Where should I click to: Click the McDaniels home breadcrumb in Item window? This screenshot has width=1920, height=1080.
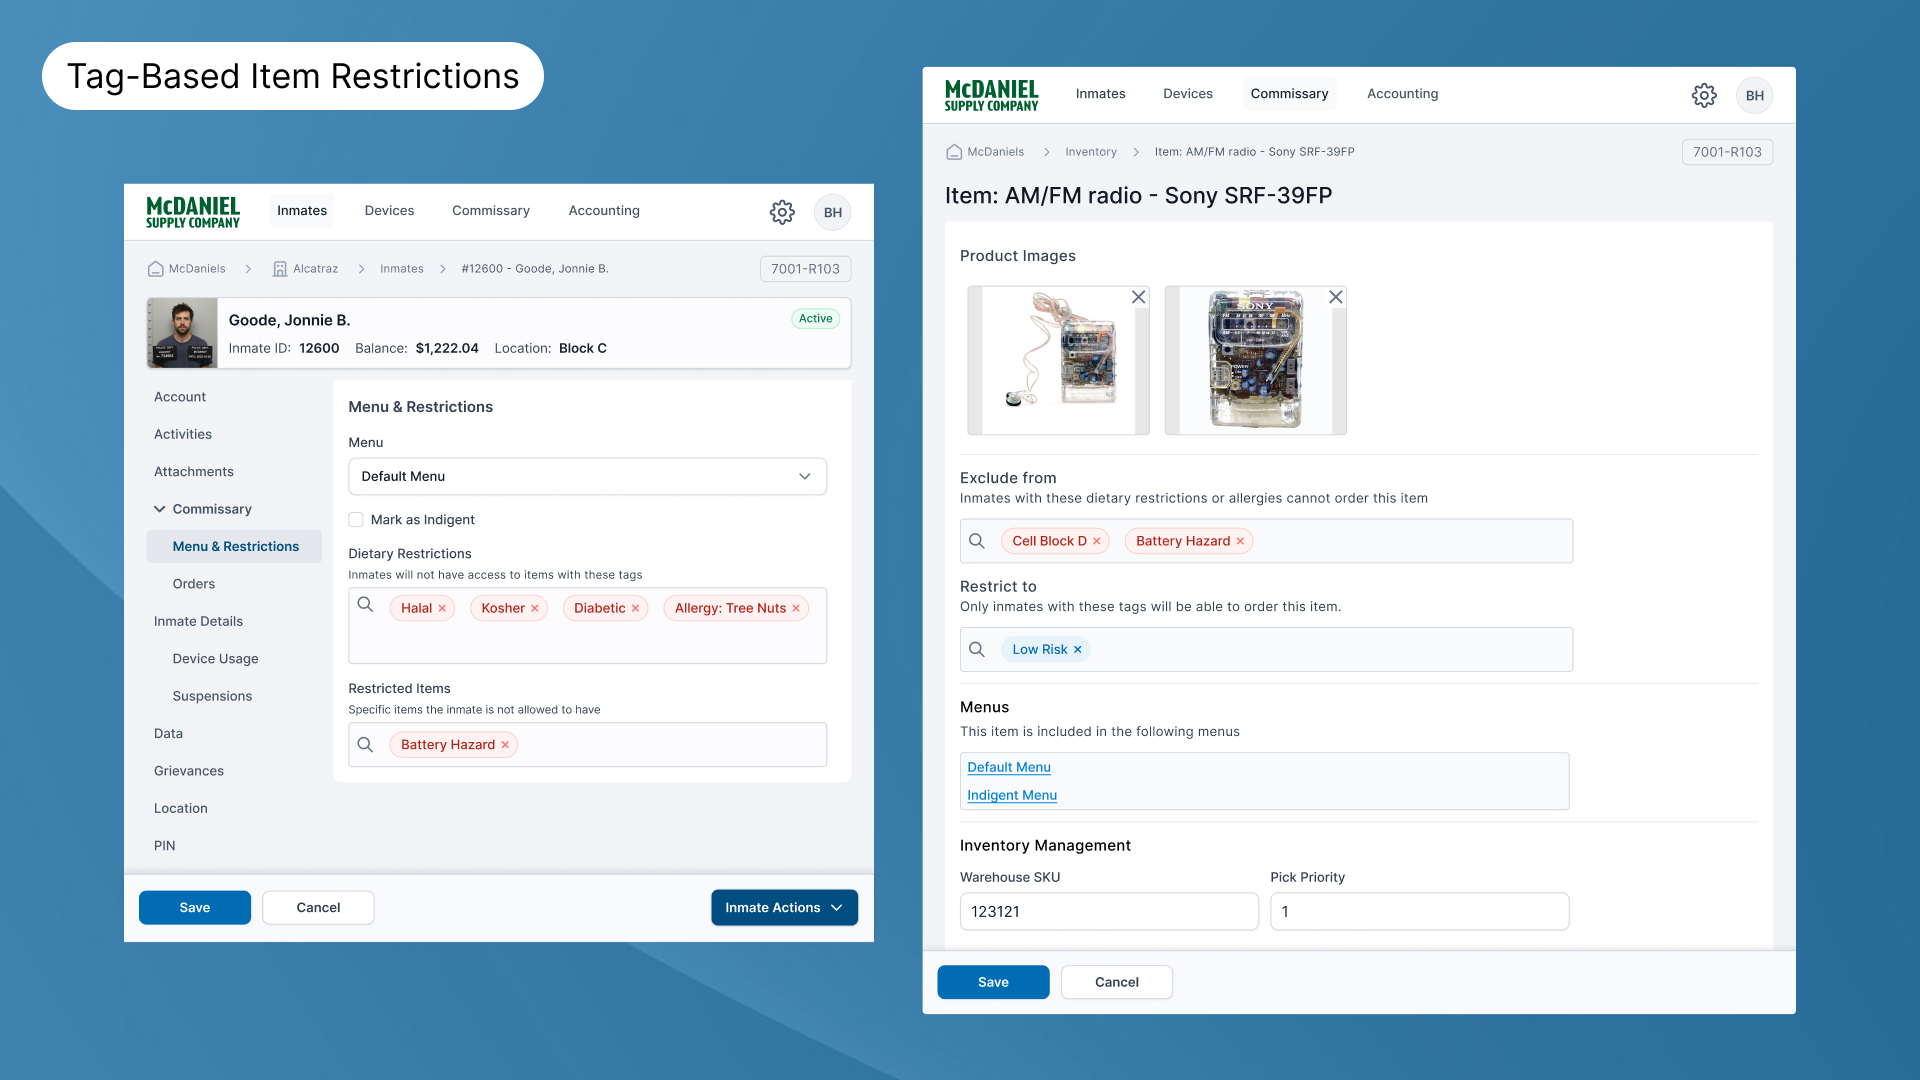point(985,152)
